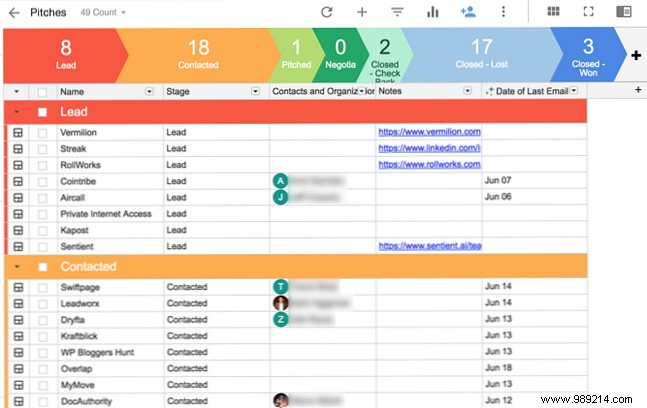Image resolution: width=647 pixels, height=408 pixels.
Task: Open the bar chart reports icon
Action: (432, 12)
